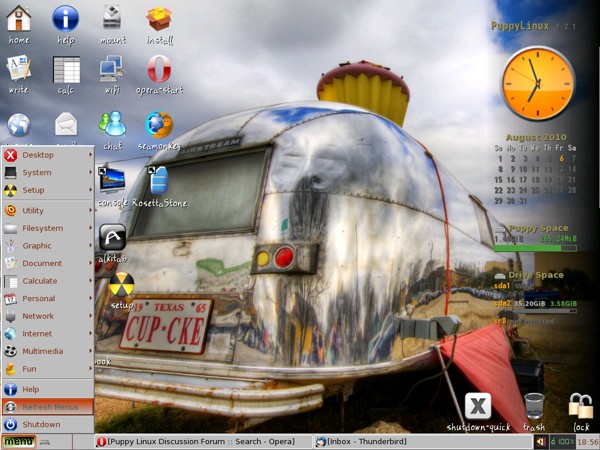Screen dimensions: 600x450
Task: Click the green menu button
Action: [18, 442]
